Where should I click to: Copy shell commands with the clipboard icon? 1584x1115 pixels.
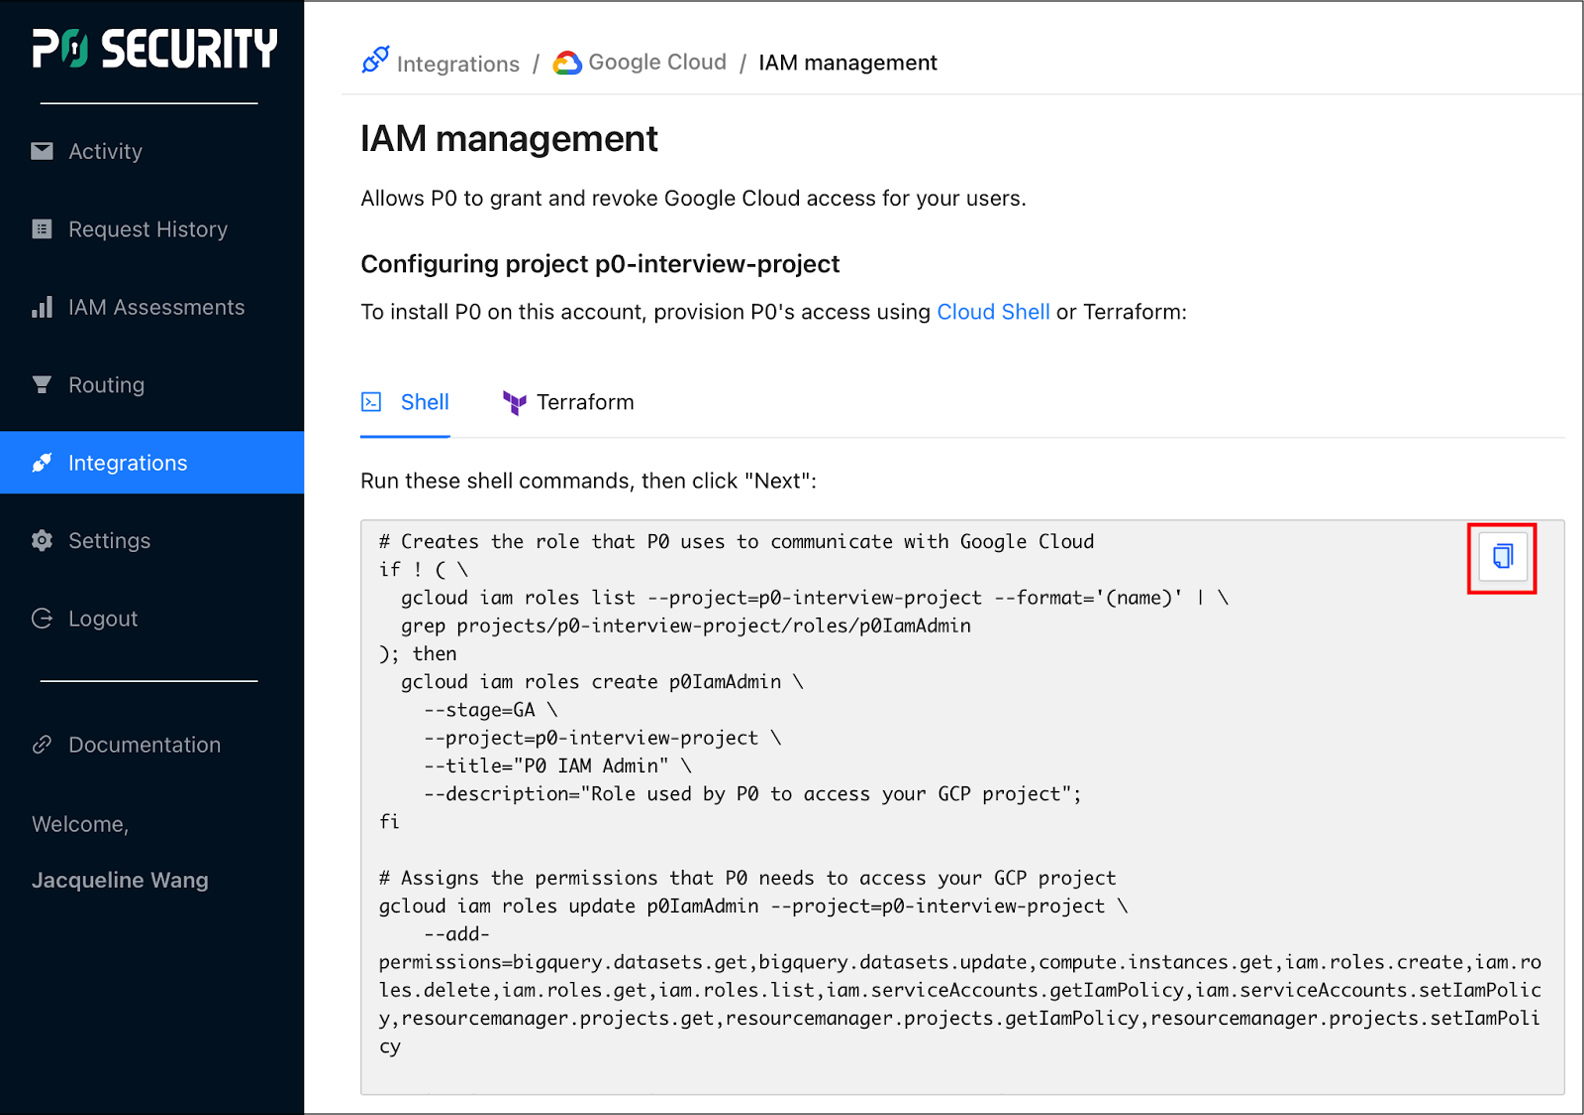point(1502,557)
